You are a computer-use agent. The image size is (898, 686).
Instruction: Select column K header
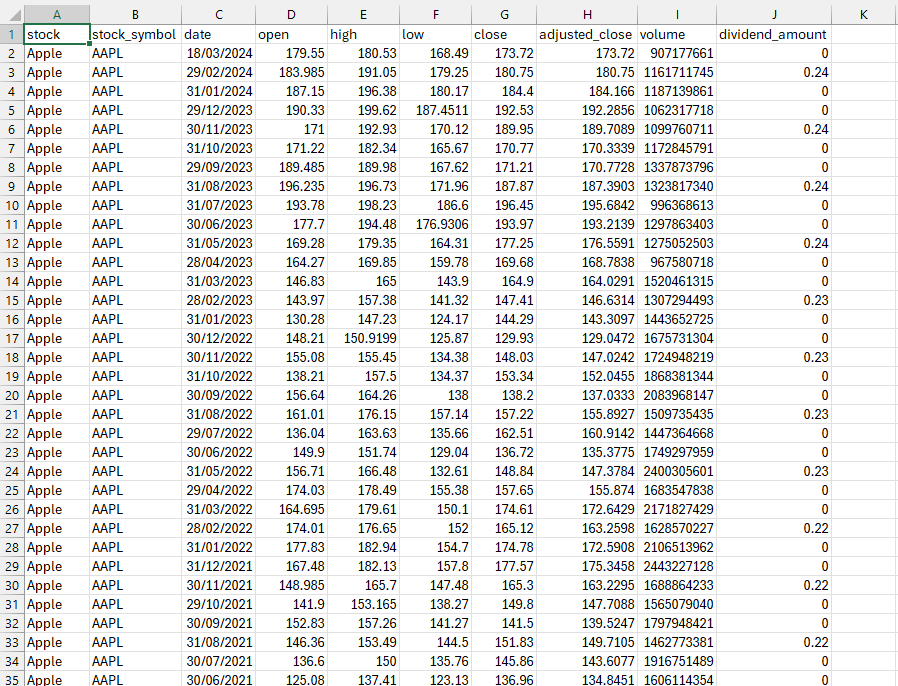(x=864, y=15)
